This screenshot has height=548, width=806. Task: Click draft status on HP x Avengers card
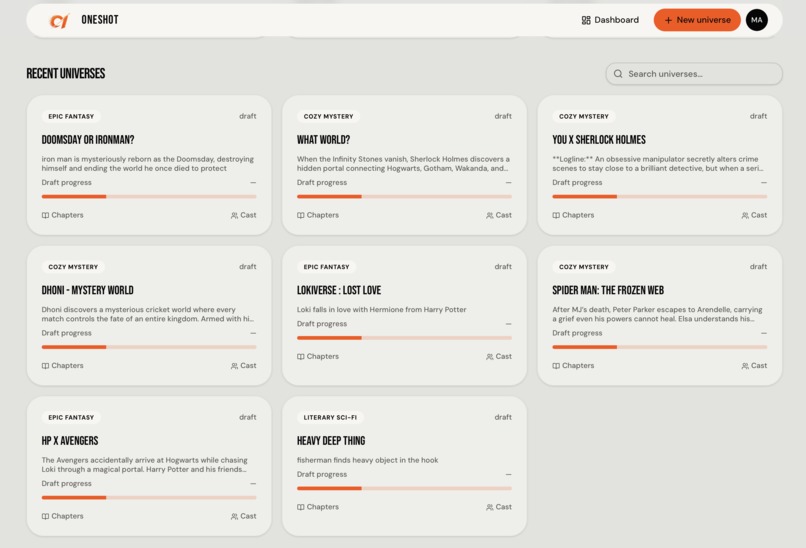click(x=247, y=417)
